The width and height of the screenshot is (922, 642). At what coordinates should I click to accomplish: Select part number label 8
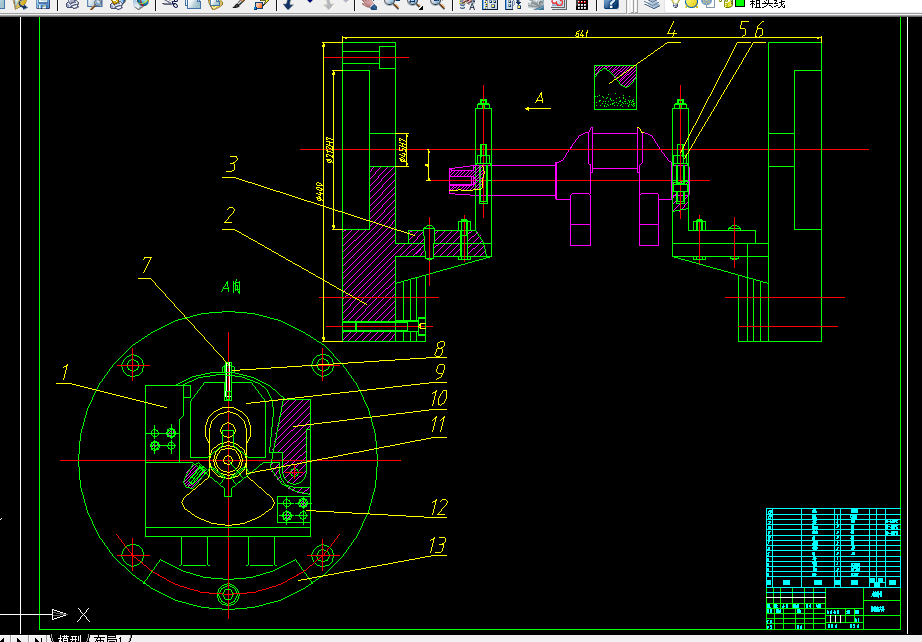pos(440,349)
